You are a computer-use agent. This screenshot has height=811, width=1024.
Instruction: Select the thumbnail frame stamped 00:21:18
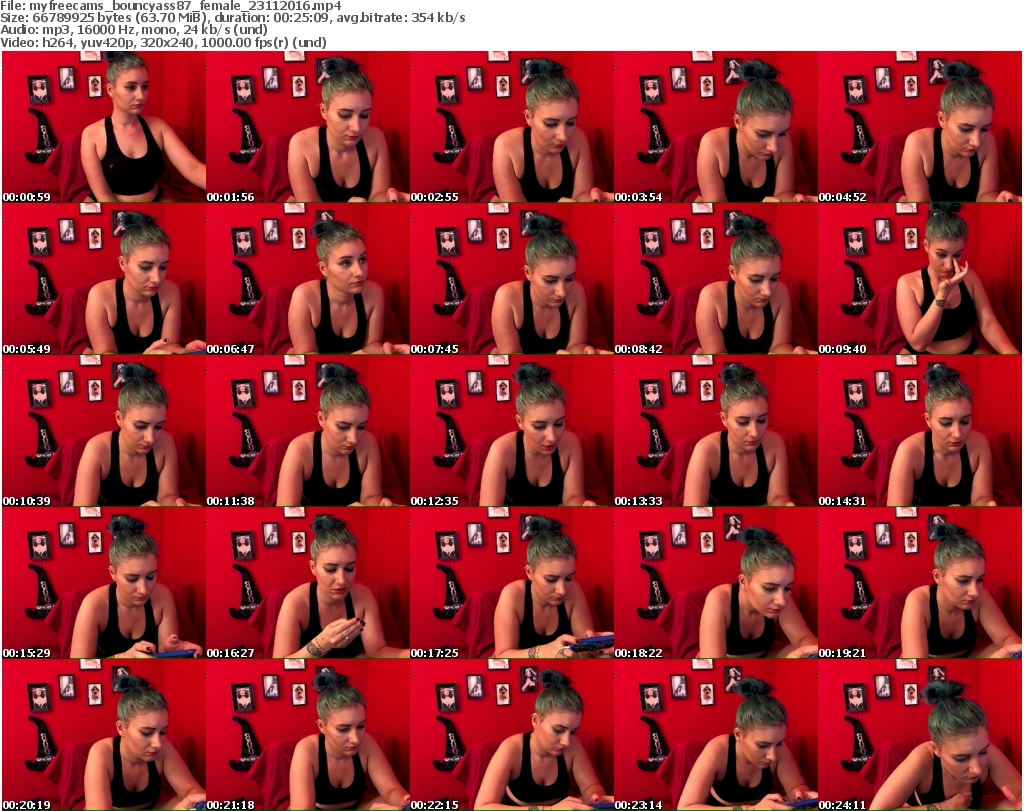tap(308, 735)
